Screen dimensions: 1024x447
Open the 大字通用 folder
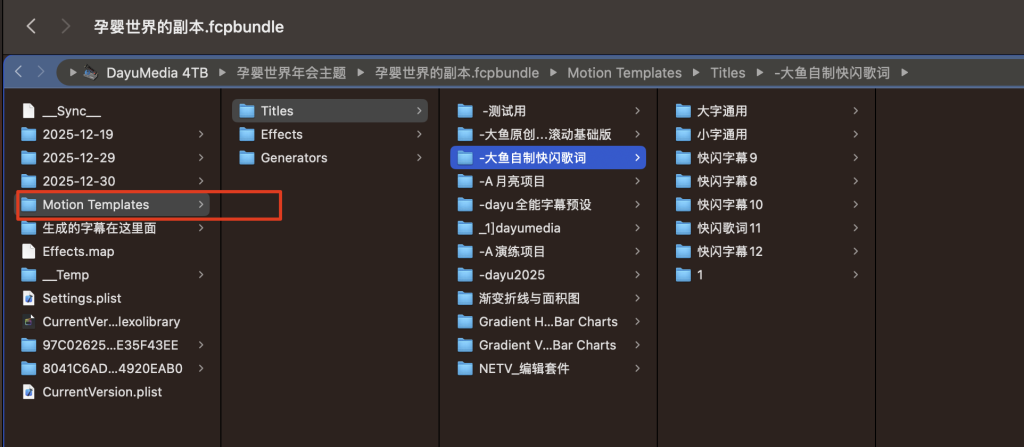coord(721,111)
